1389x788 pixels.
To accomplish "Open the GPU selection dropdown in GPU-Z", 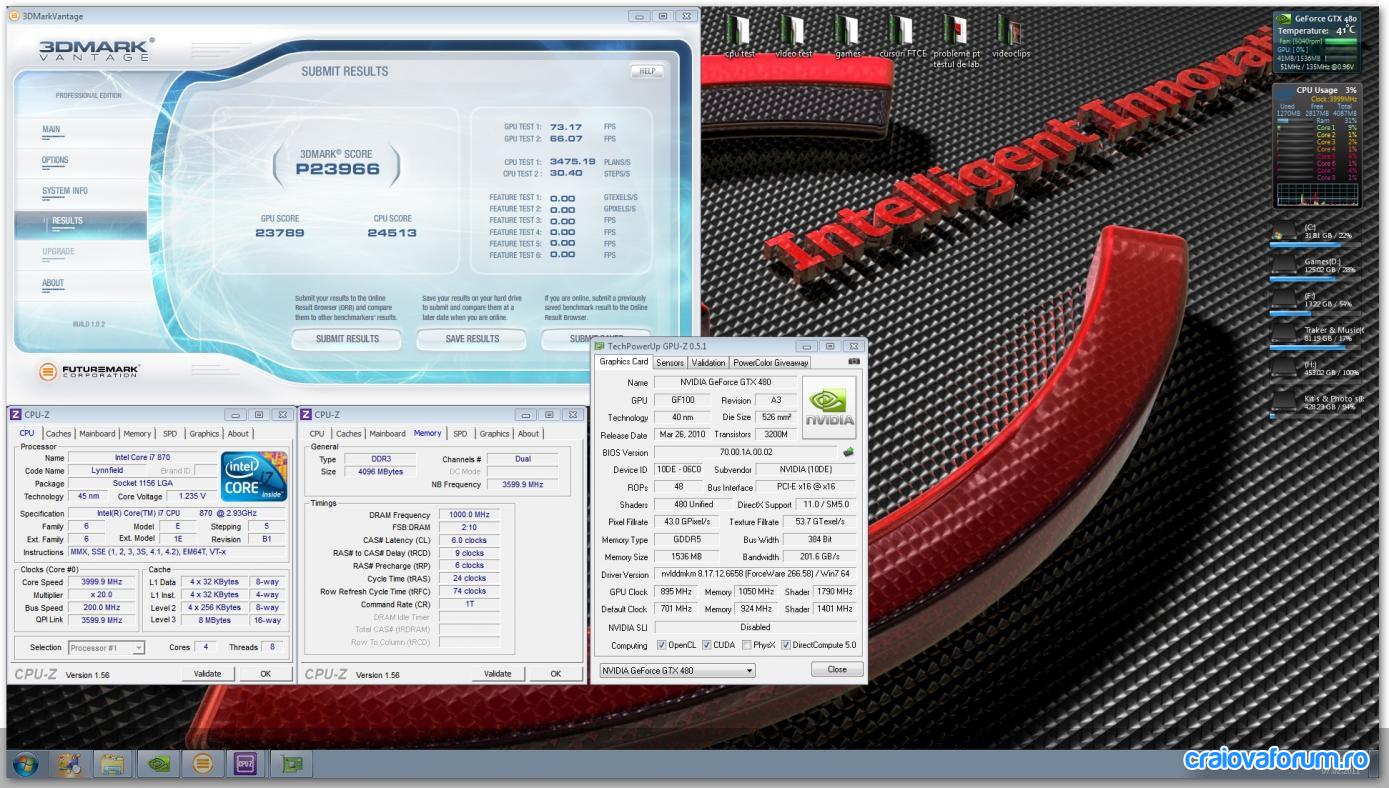I will 676,670.
